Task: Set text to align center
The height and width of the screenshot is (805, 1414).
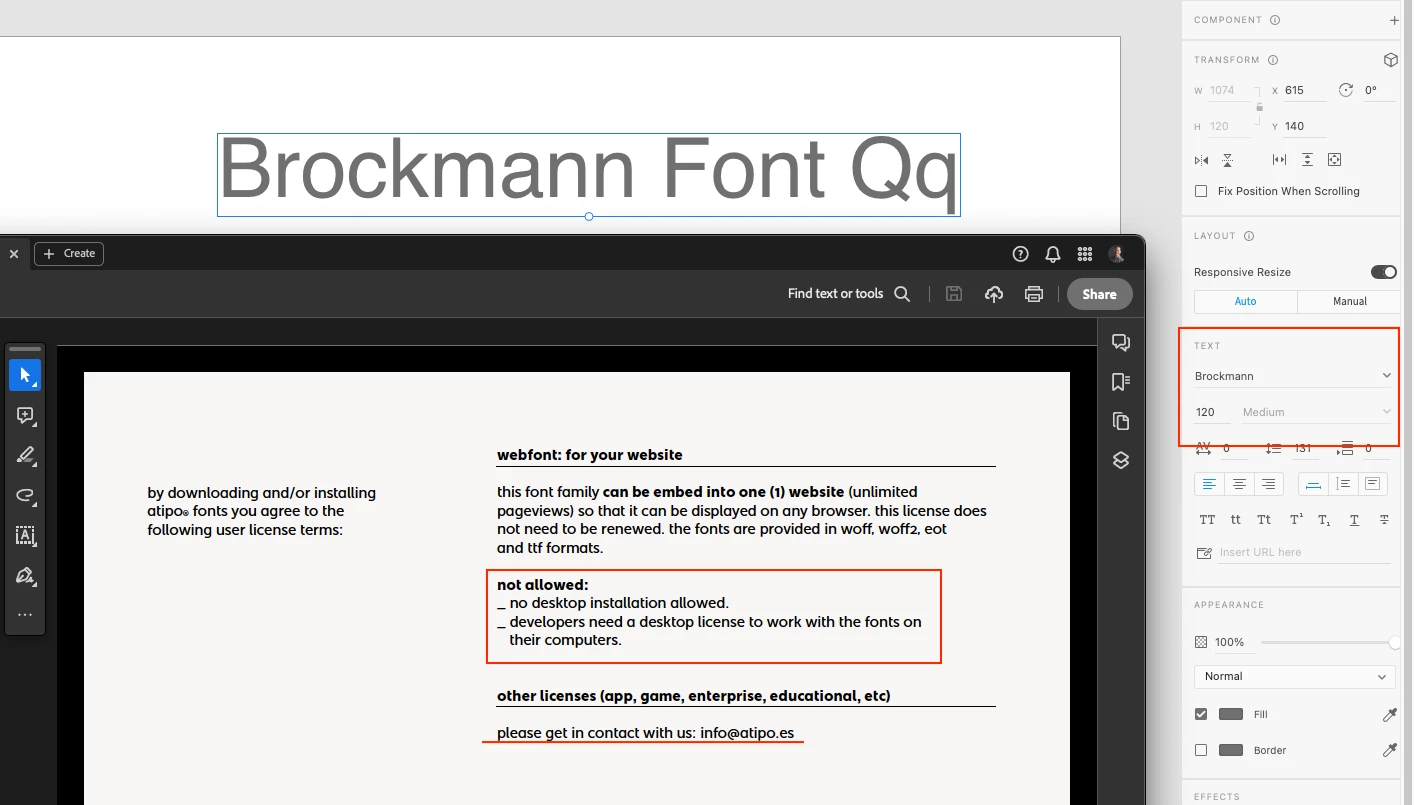Action: pyautogui.click(x=1239, y=484)
